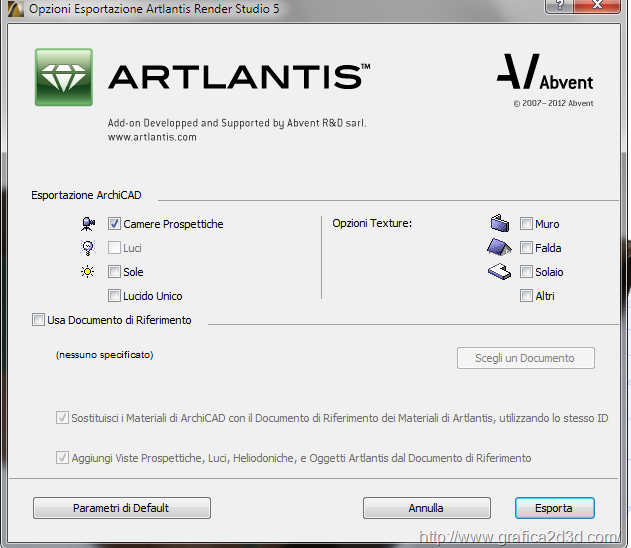This screenshot has height=548, width=631.
Task: Uncheck the Camere Prospettiche checkbox
Action: point(115,224)
